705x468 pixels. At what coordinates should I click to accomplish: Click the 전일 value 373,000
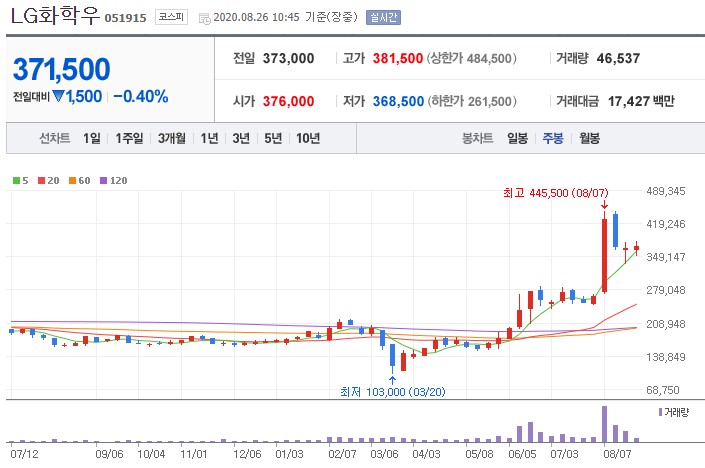point(288,58)
